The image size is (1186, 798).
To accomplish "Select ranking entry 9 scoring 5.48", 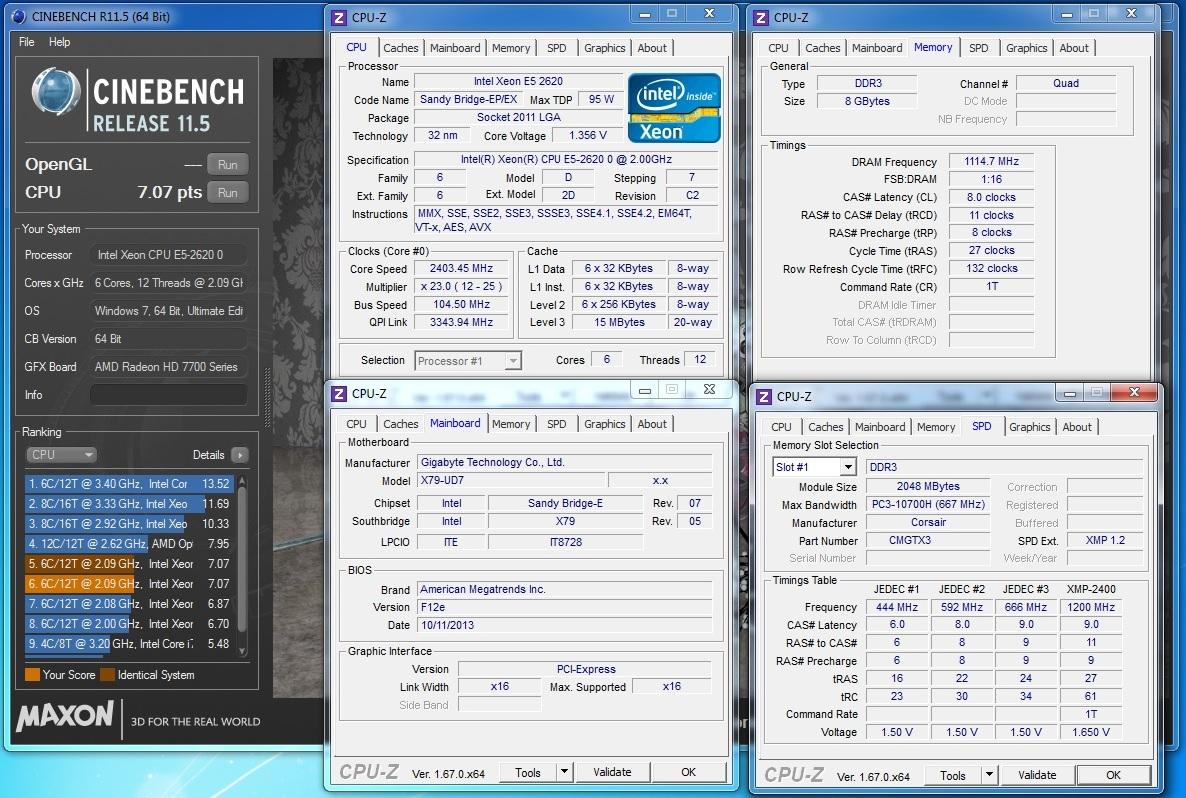I will pos(129,644).
